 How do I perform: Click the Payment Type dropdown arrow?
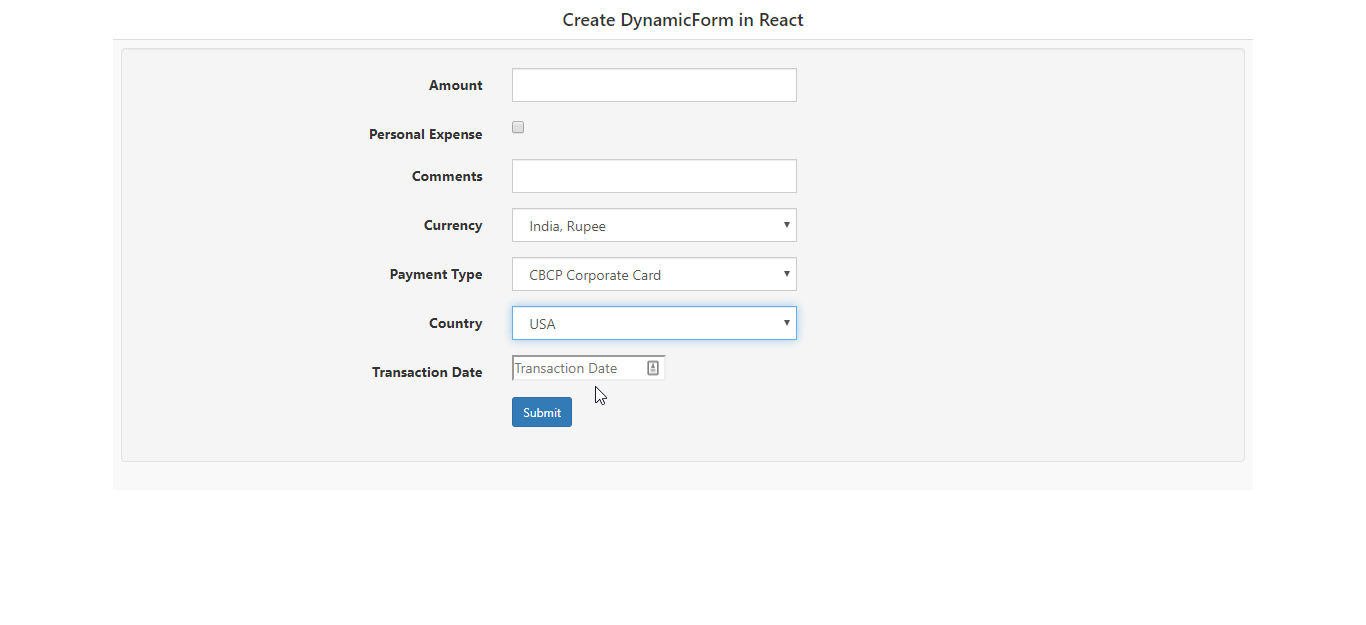787,274
